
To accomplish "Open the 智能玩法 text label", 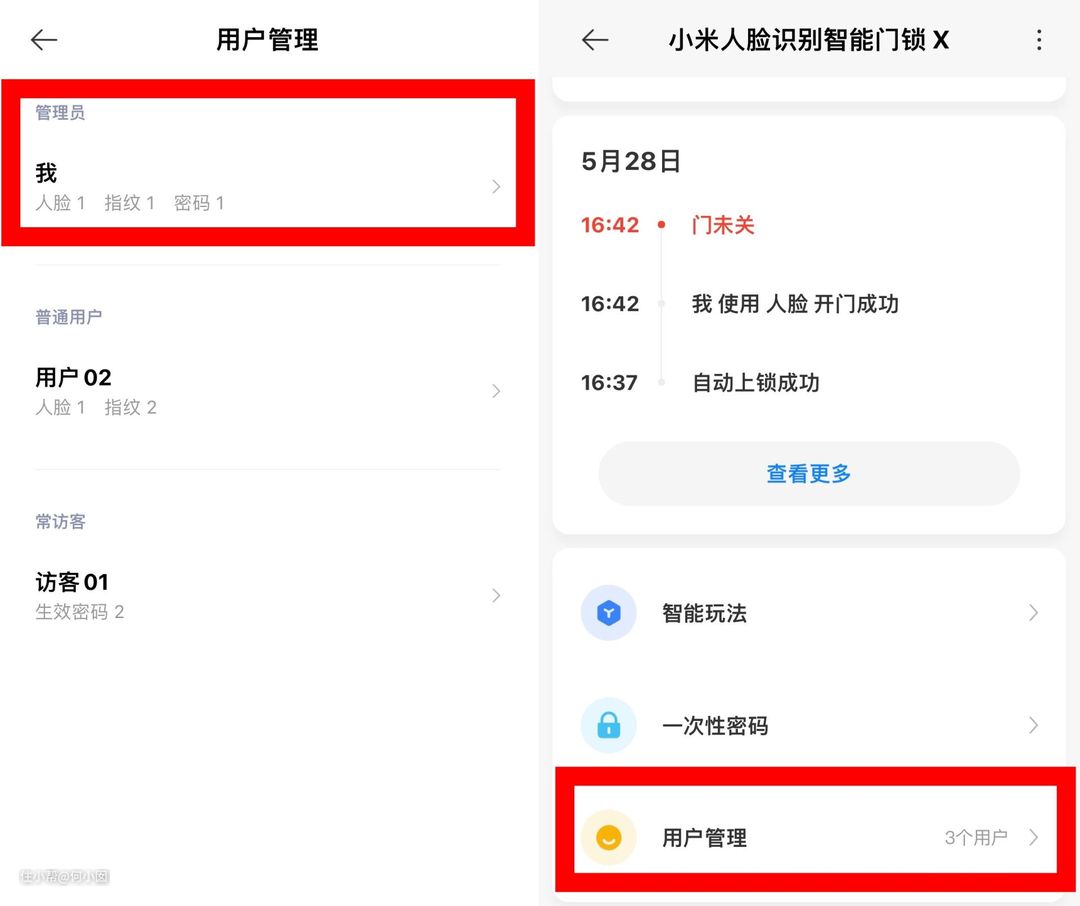I will pos(704,613).
